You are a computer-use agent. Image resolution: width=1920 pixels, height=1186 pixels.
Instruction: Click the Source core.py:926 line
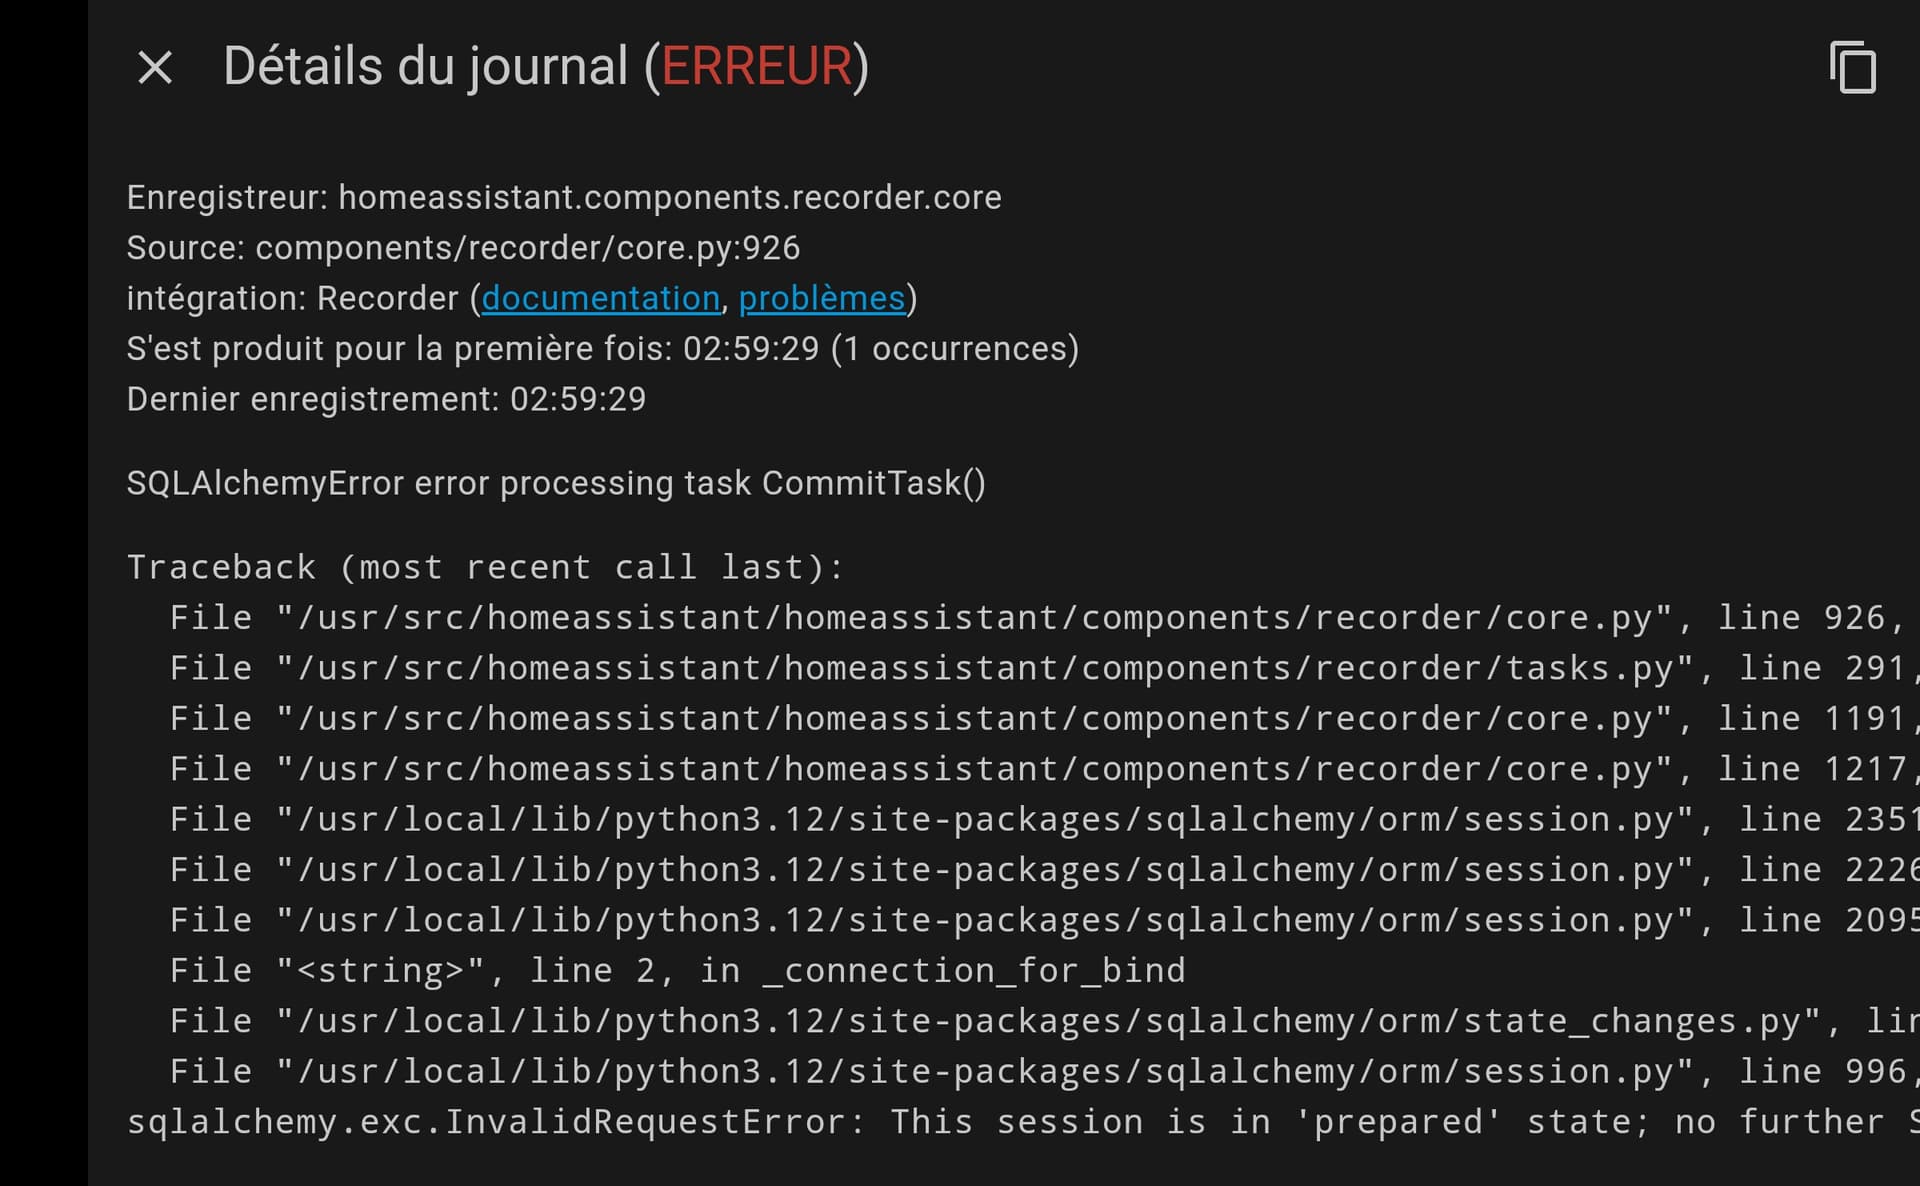click(x=463, y=248)
